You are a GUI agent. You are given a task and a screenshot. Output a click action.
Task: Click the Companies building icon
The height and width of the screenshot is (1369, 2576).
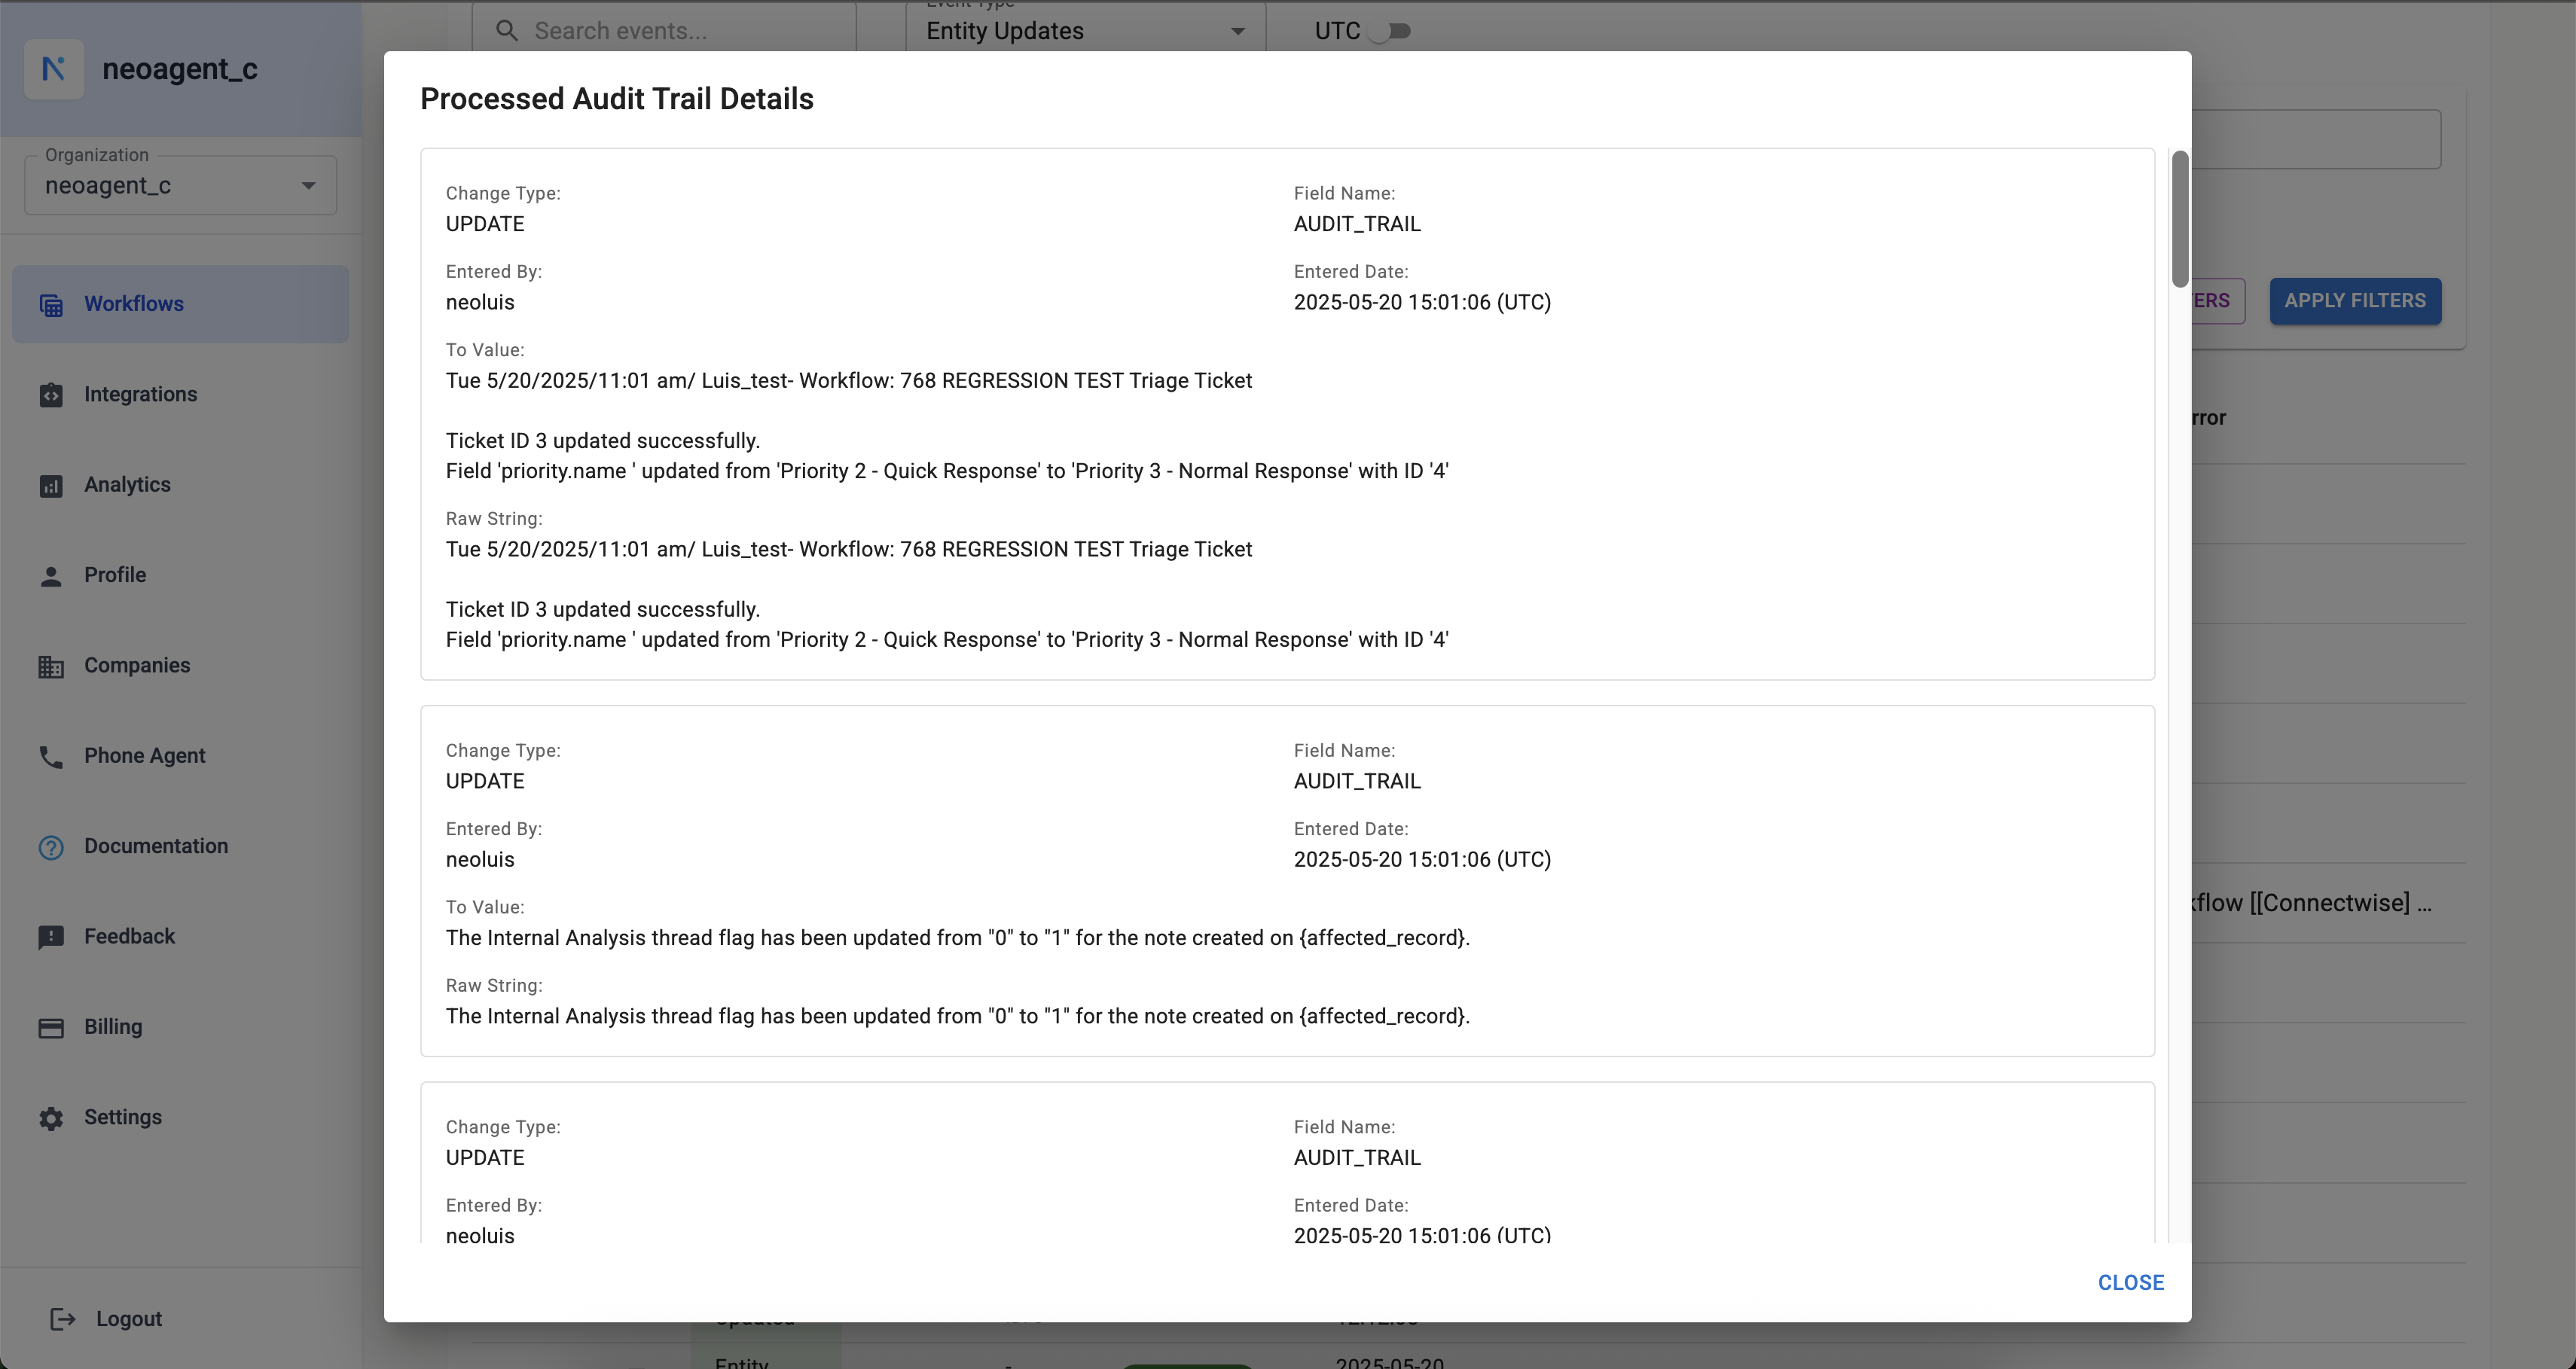[51, 666]
